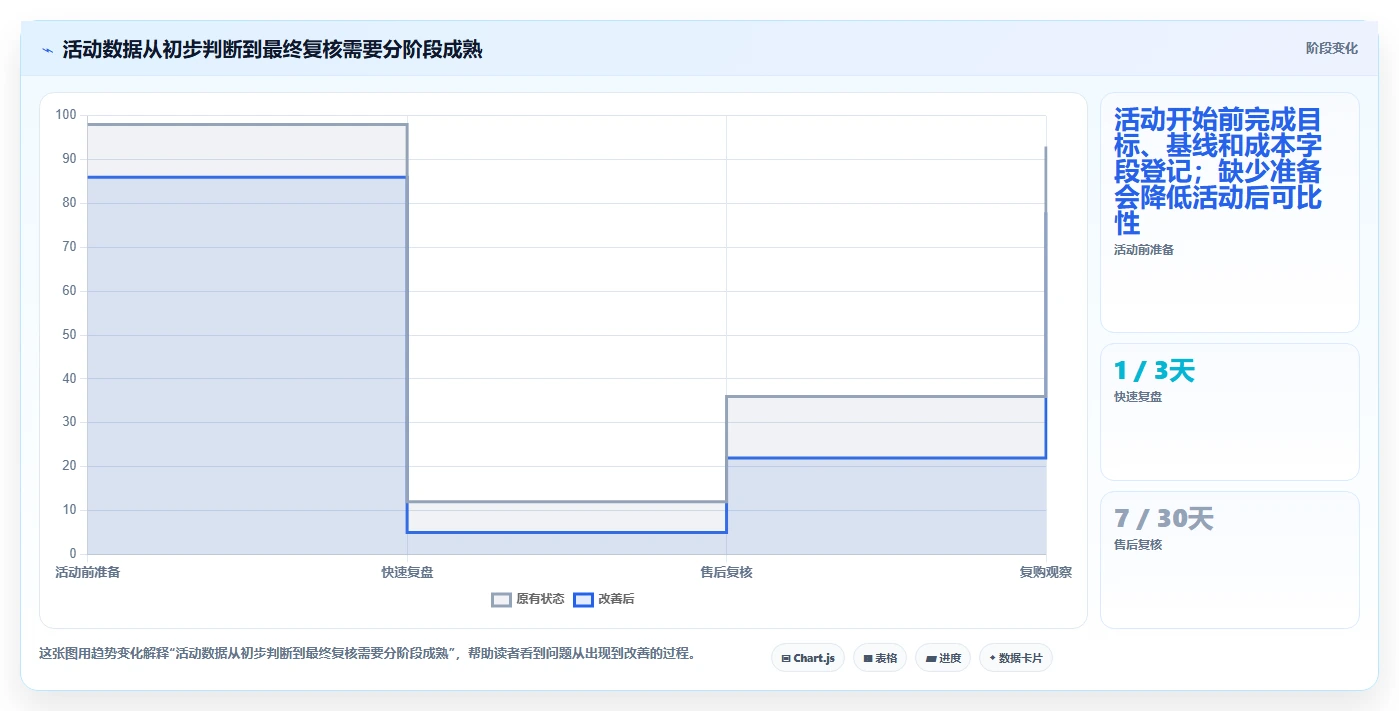Click the 活动前准备 caption in the top side card
This screenshot has width=1399, height=711.
coord(1144,250)
